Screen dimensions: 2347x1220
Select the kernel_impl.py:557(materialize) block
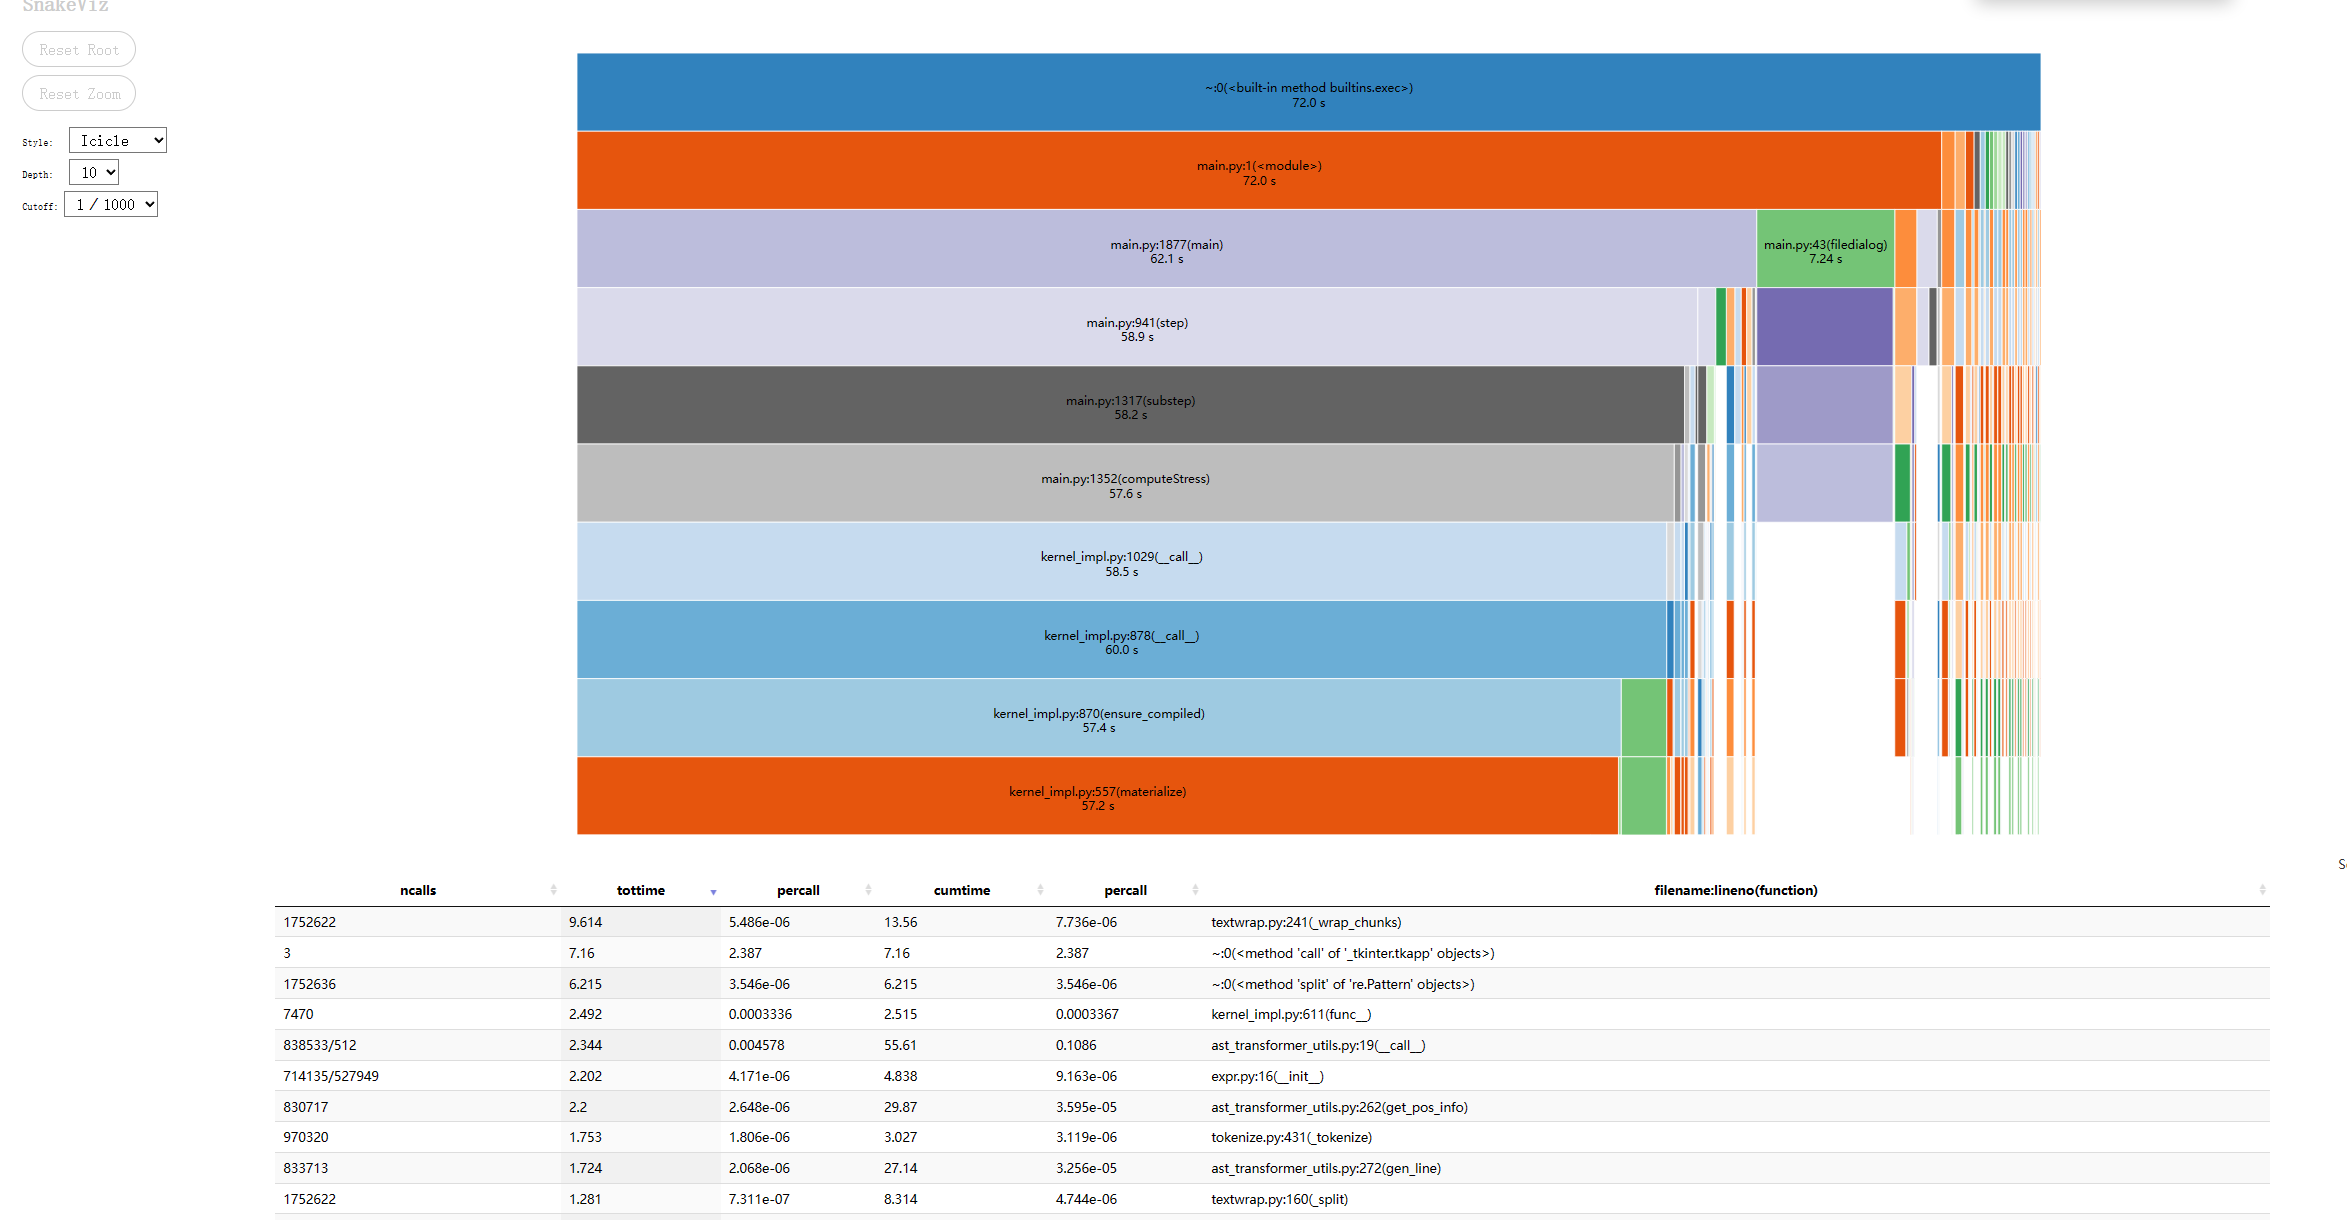coord(1097,796)
